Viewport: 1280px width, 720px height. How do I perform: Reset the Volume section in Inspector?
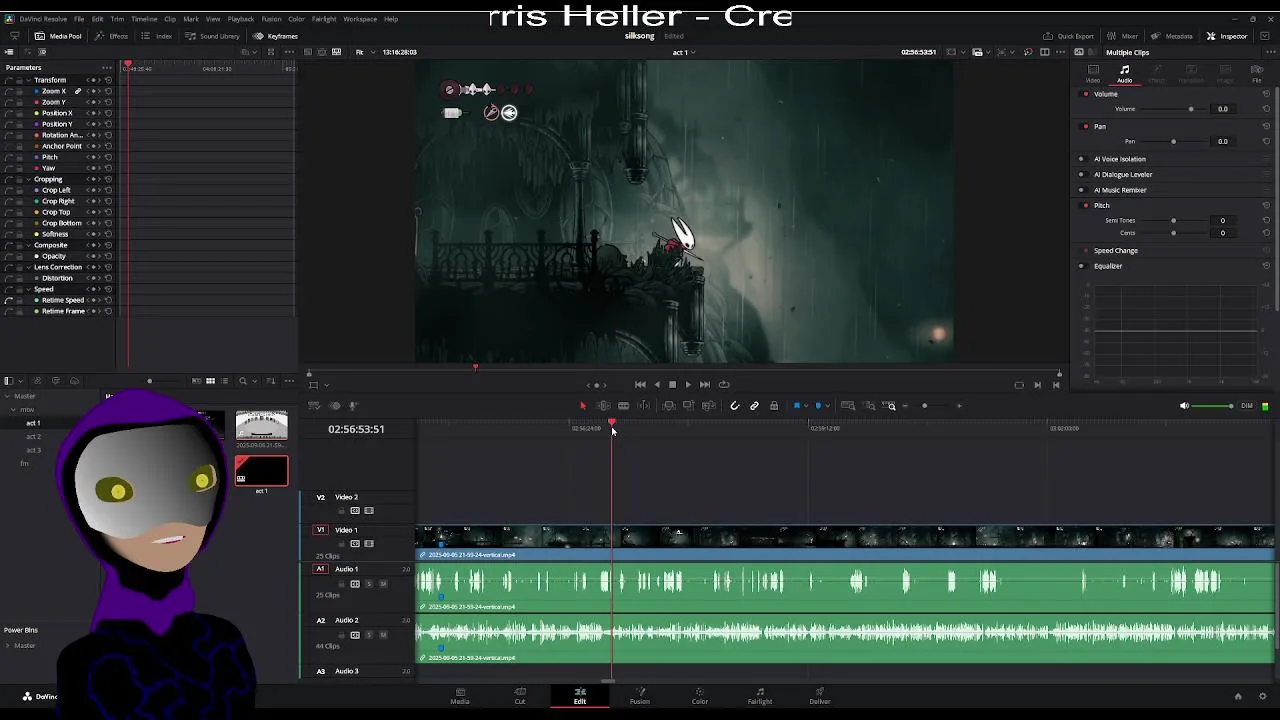pyautogui.click(x=1266, y=94)
